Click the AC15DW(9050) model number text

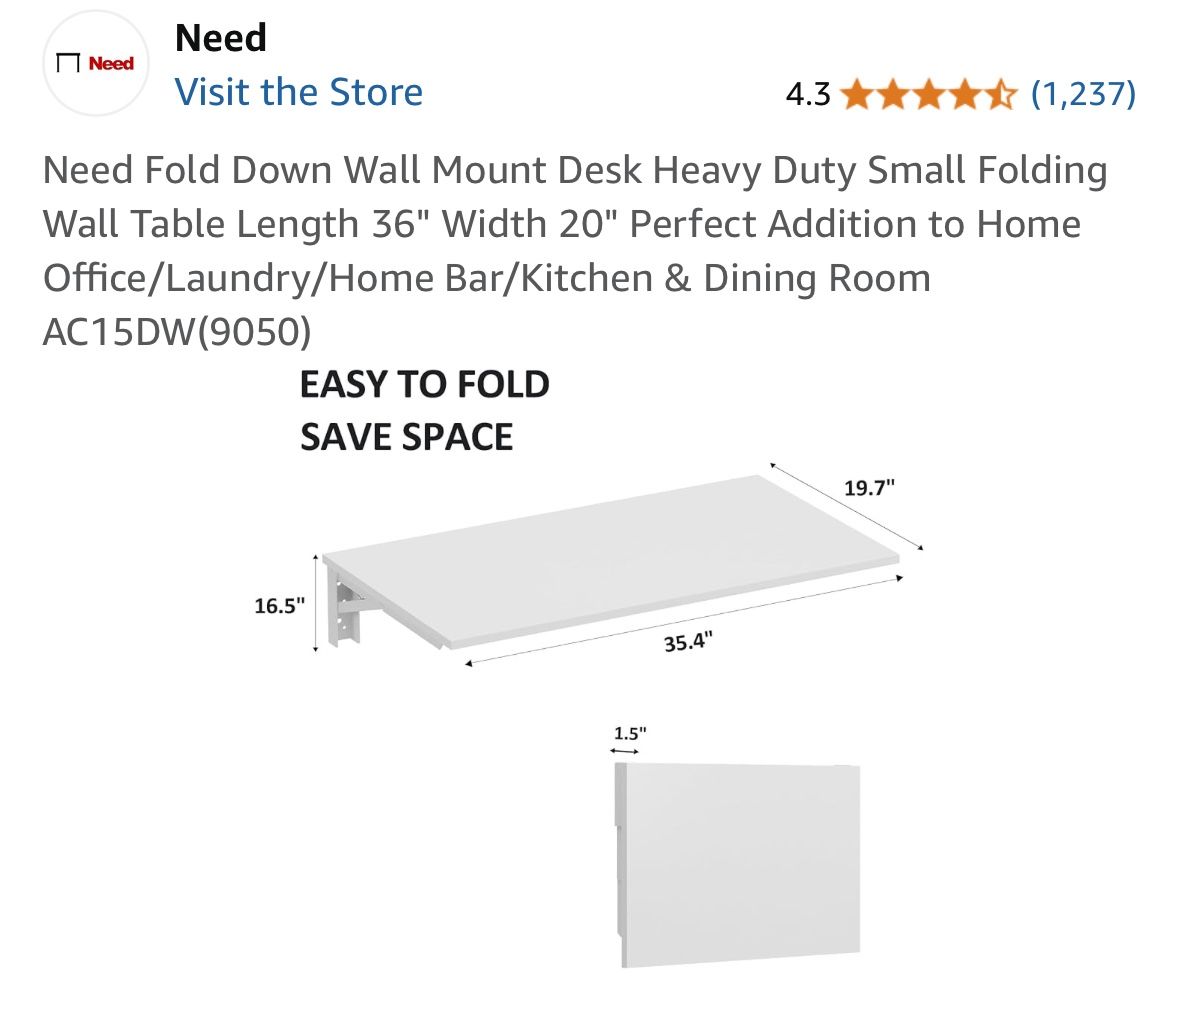tap(177, 332)
